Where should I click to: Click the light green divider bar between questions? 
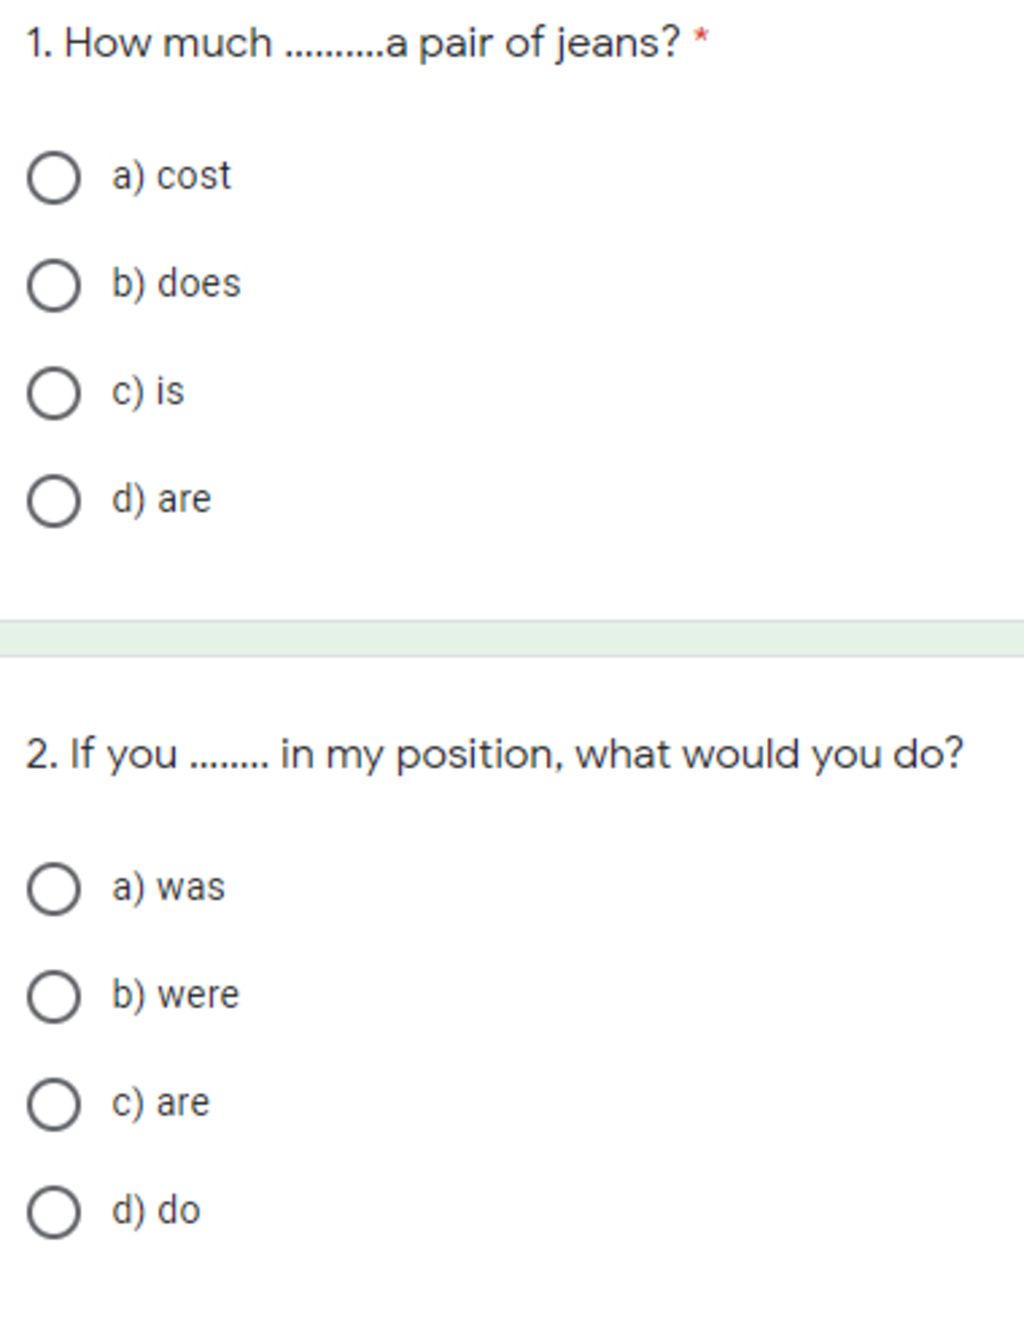[512, 638]
